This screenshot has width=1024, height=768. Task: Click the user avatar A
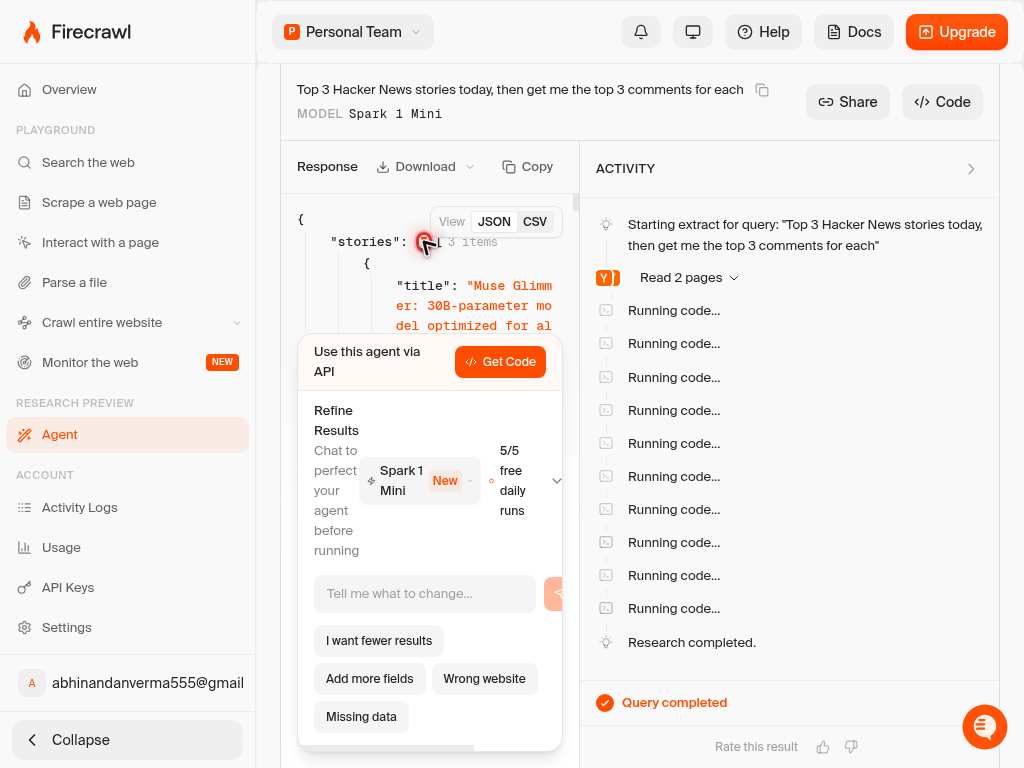click(31, 683)
